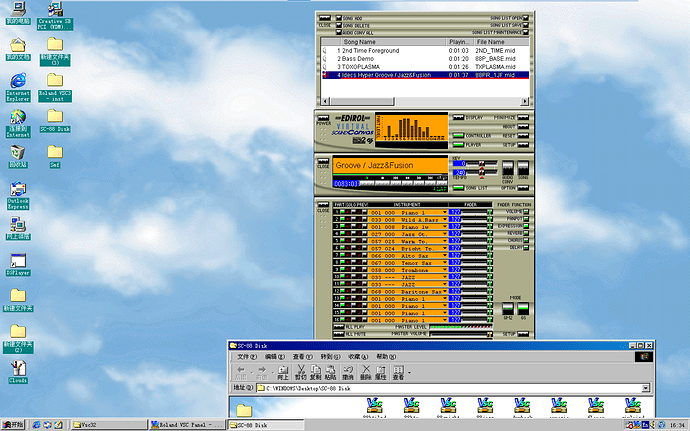Click the Back arrow in SC-88 Disk toolbar

(x=241, y=372)
